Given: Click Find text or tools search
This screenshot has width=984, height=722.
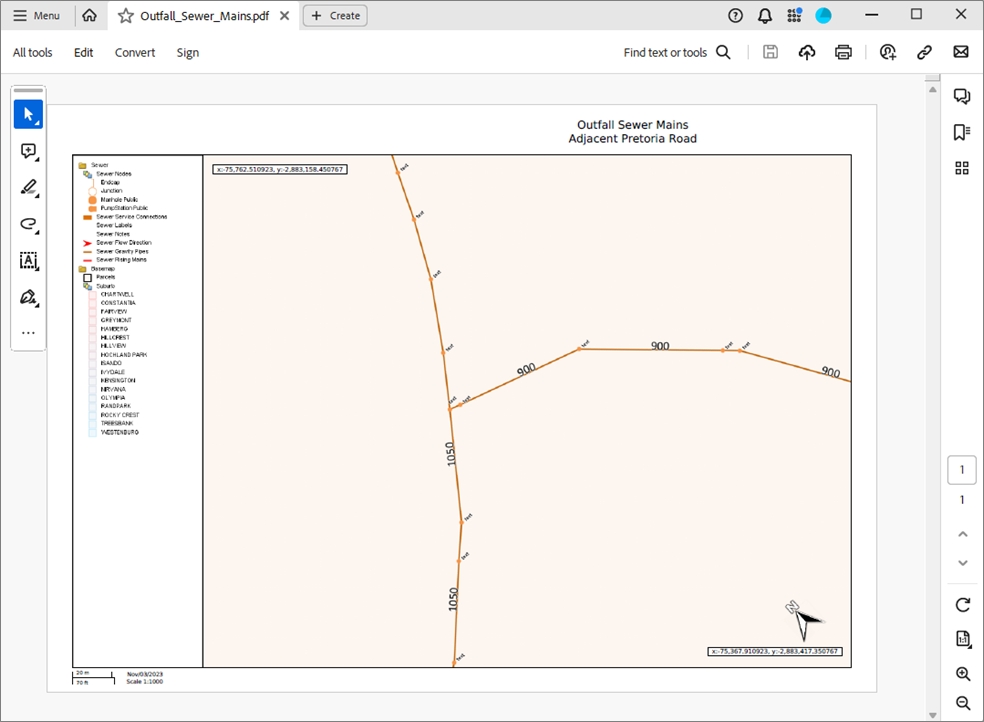Looking at the screenshot, I should (677, 52).
